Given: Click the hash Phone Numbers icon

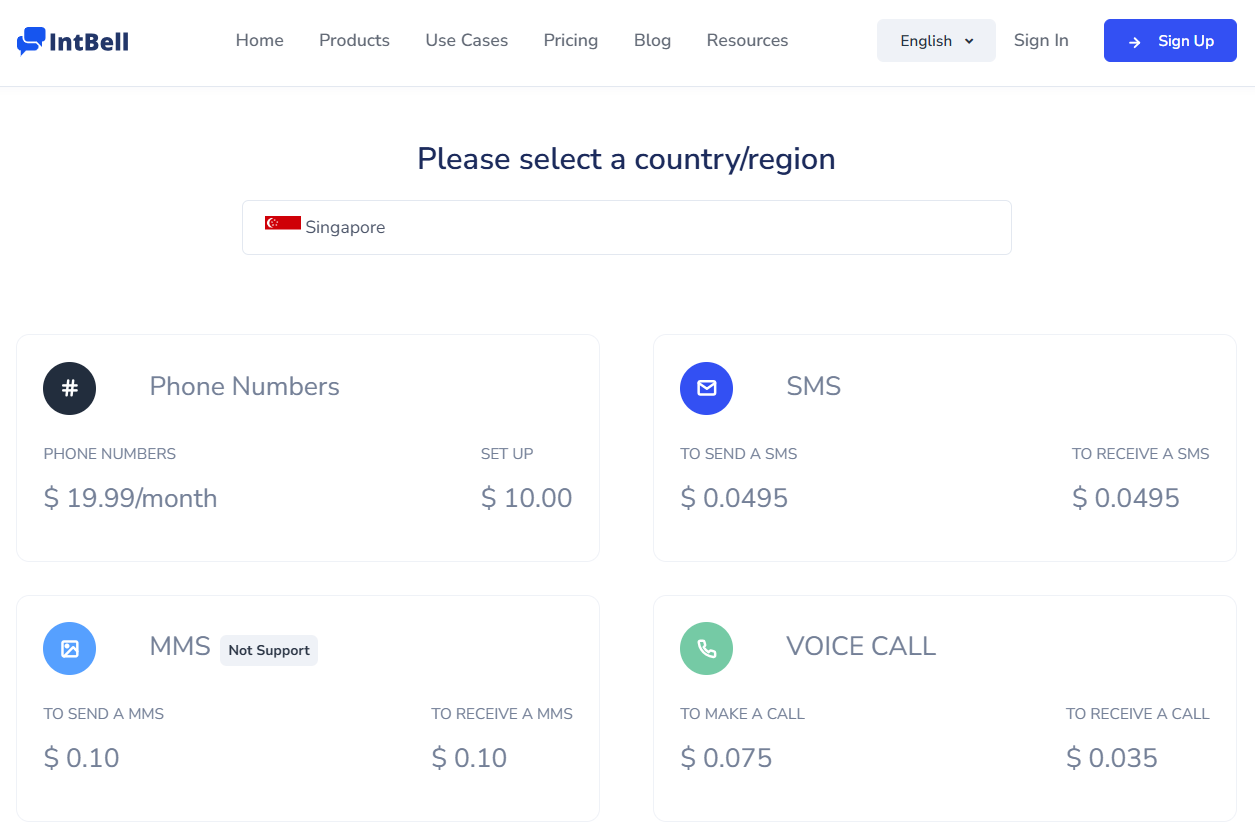Looking at the screenshot, I should [x=70, y=388].
